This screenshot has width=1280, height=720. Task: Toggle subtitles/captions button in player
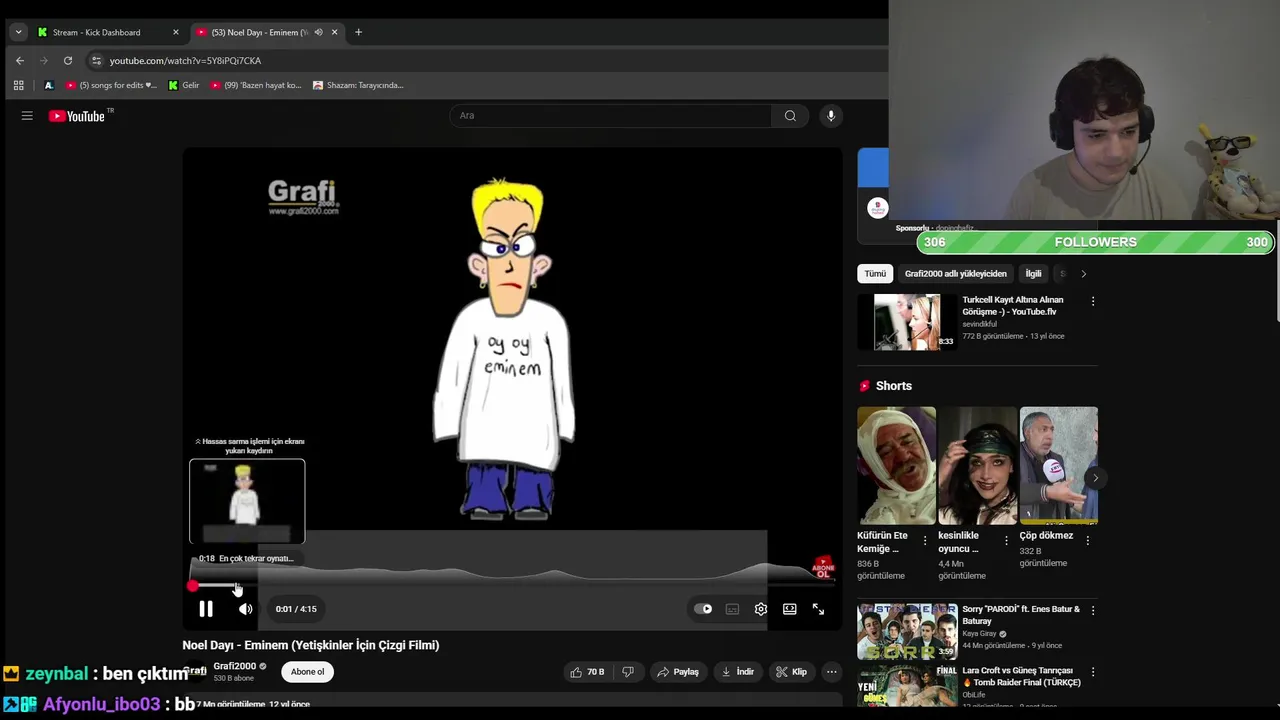click(732, 609)
